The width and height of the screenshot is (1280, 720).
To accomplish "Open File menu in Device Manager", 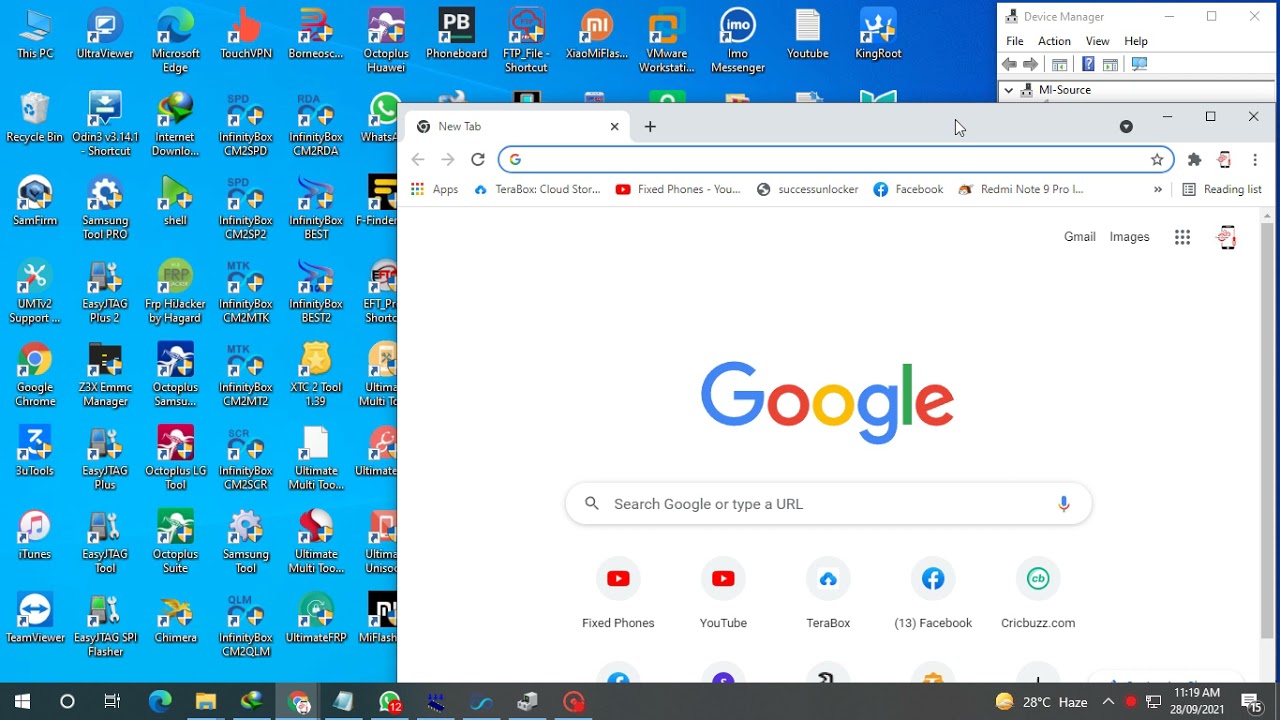I will (1015, 41).
